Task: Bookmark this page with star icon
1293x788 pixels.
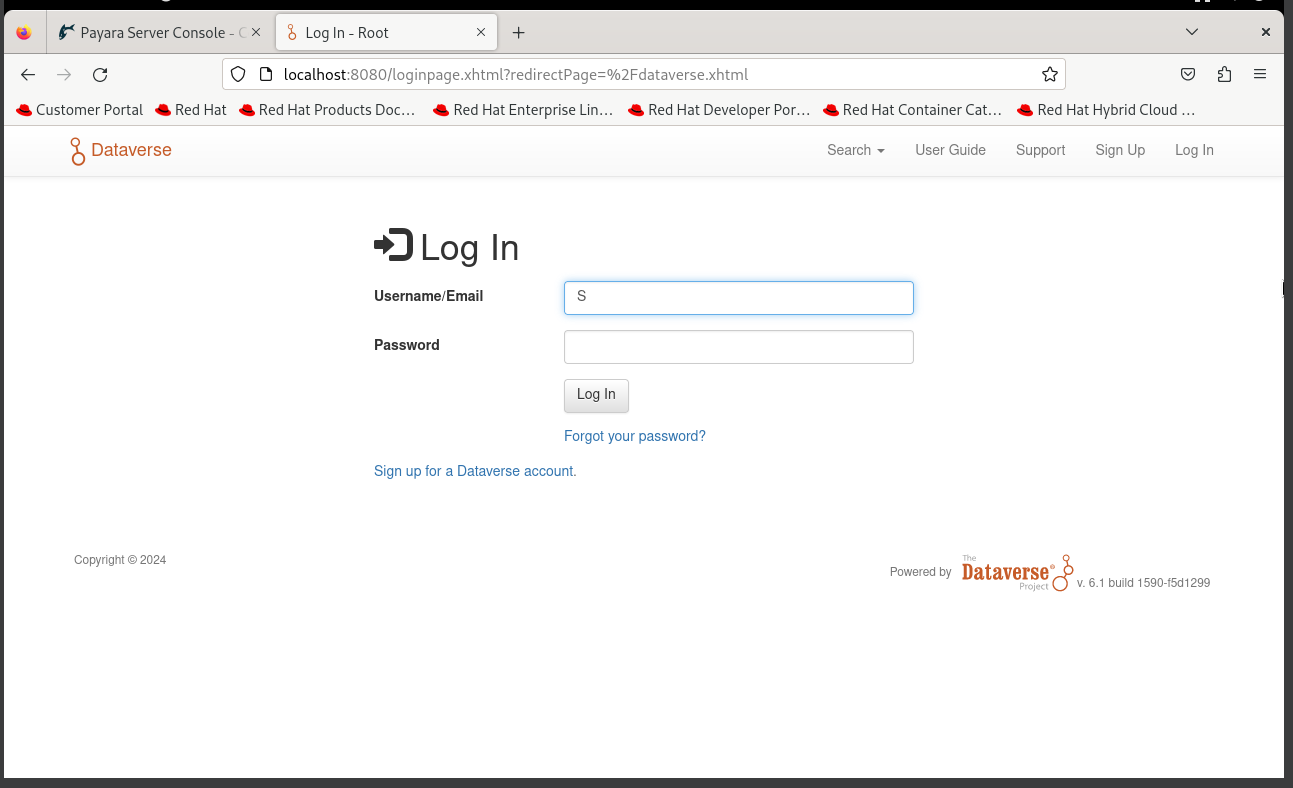Action: click(1049, 75)
